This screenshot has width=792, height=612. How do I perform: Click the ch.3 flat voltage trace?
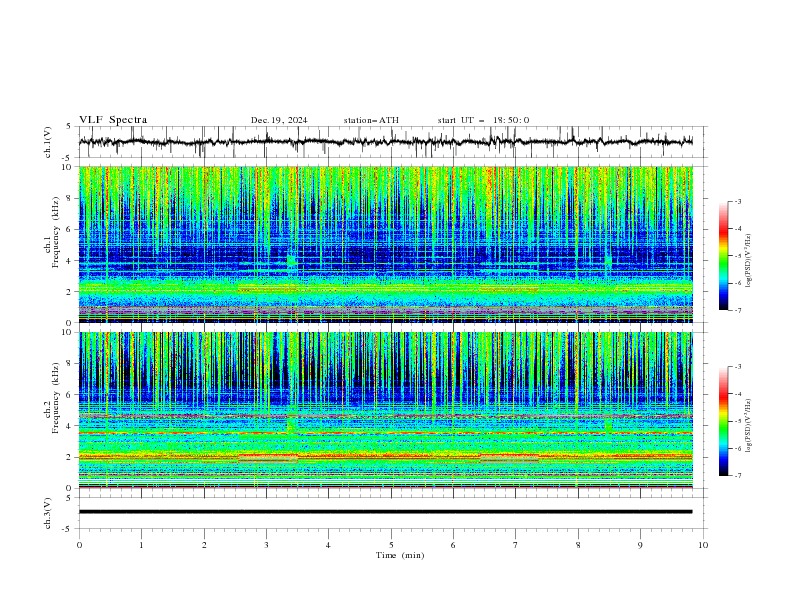click(x=385, y=512)
